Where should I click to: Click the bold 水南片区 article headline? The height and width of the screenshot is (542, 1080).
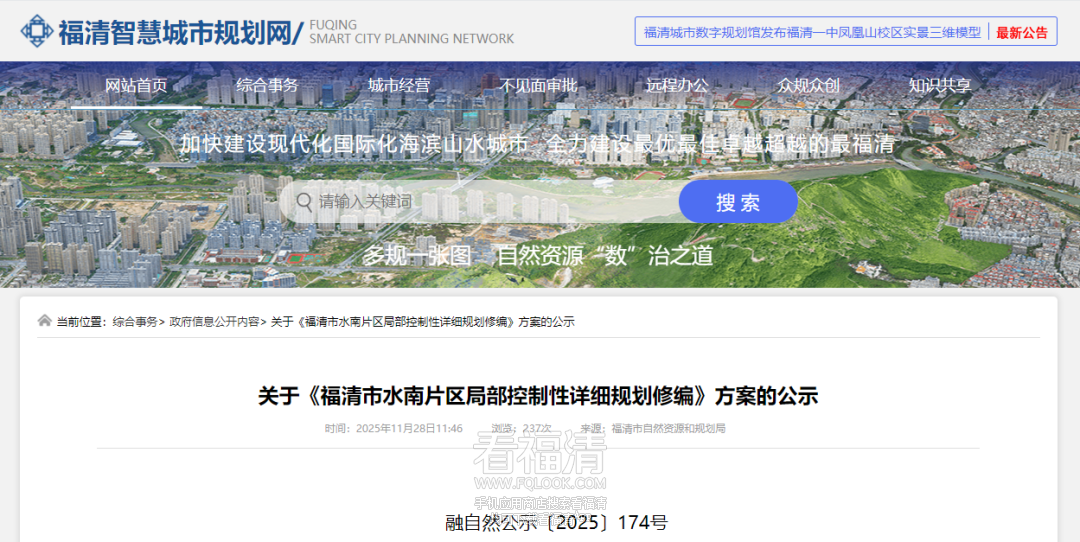(x=538, y=396)
